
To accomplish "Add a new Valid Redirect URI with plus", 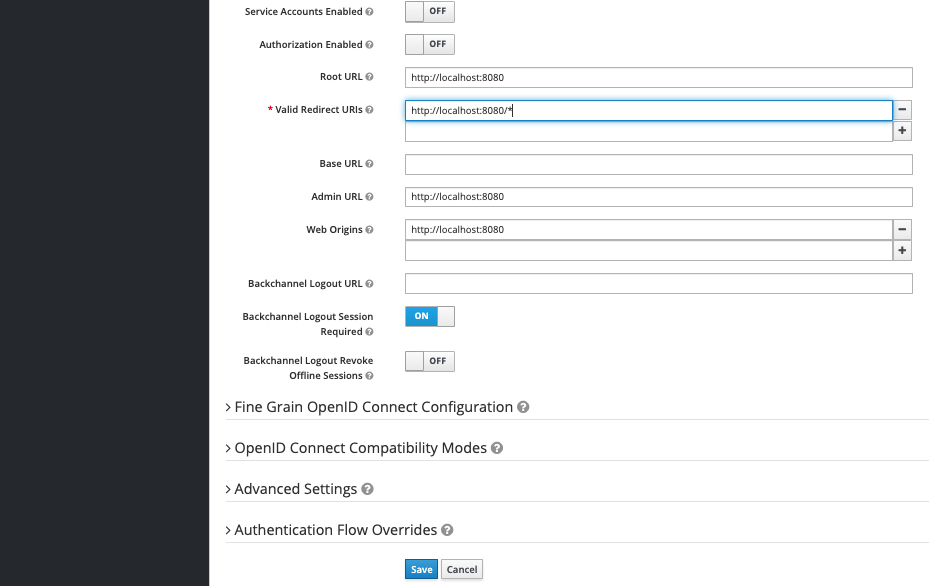I will 902,131.
